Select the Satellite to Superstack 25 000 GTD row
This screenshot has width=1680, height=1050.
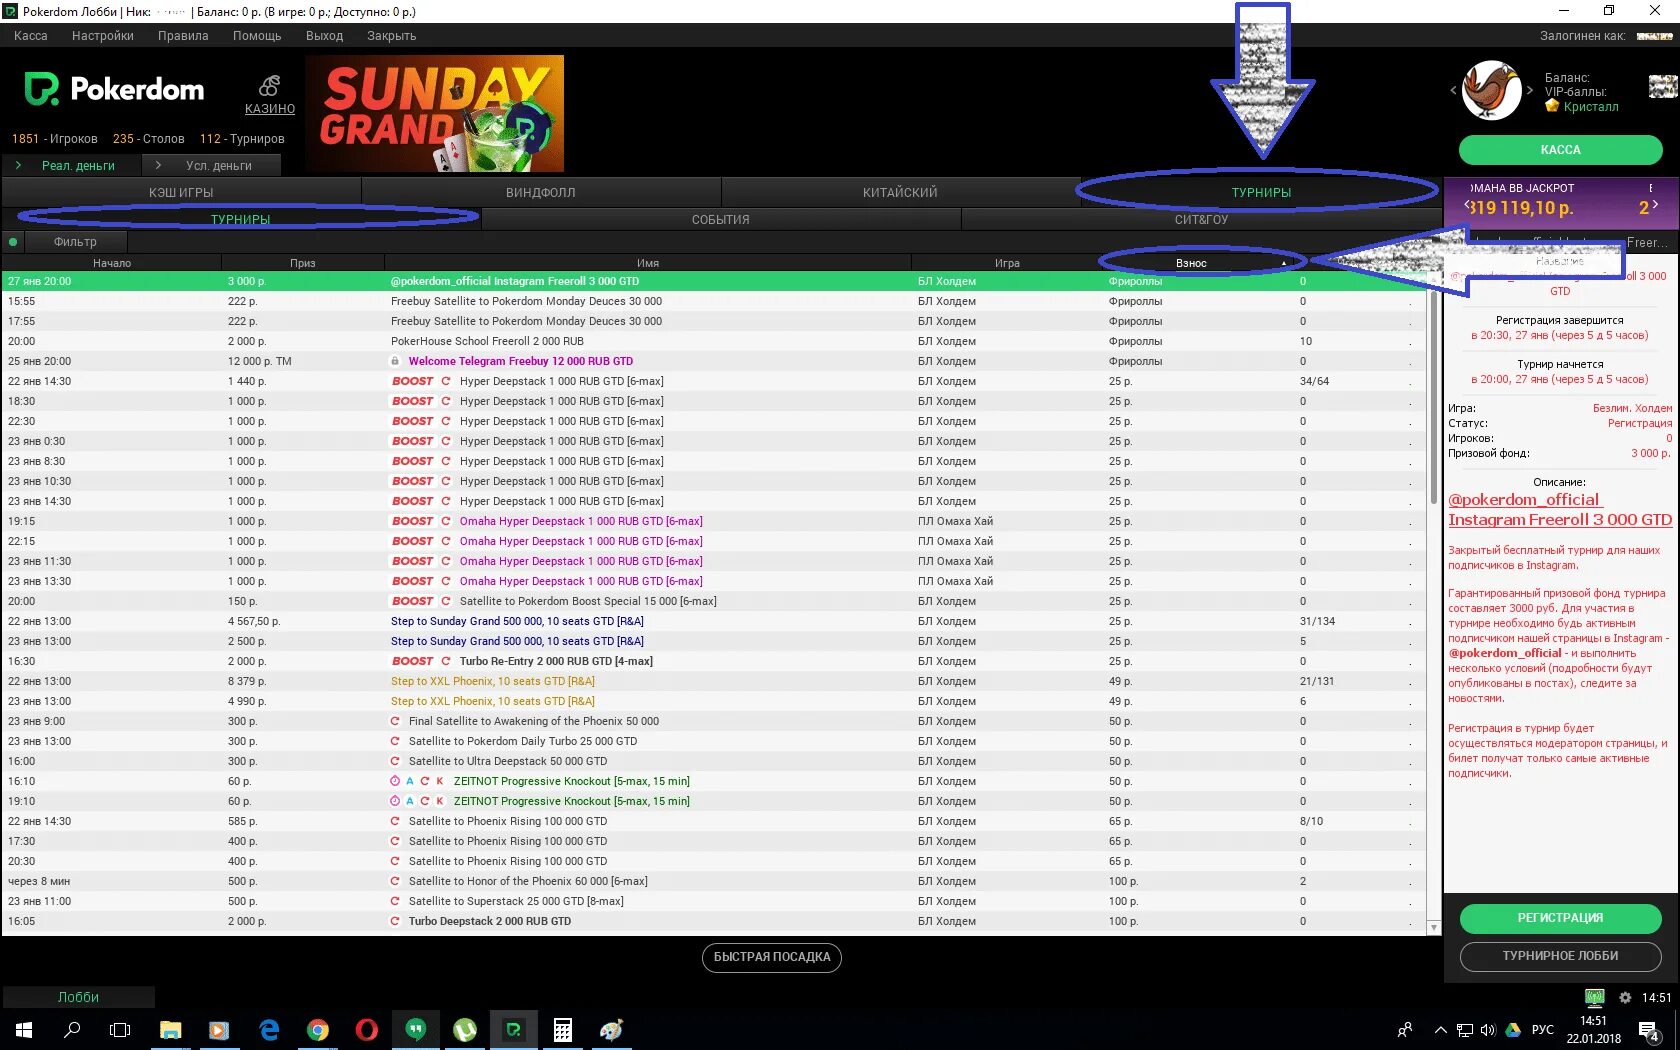(714, 901)
